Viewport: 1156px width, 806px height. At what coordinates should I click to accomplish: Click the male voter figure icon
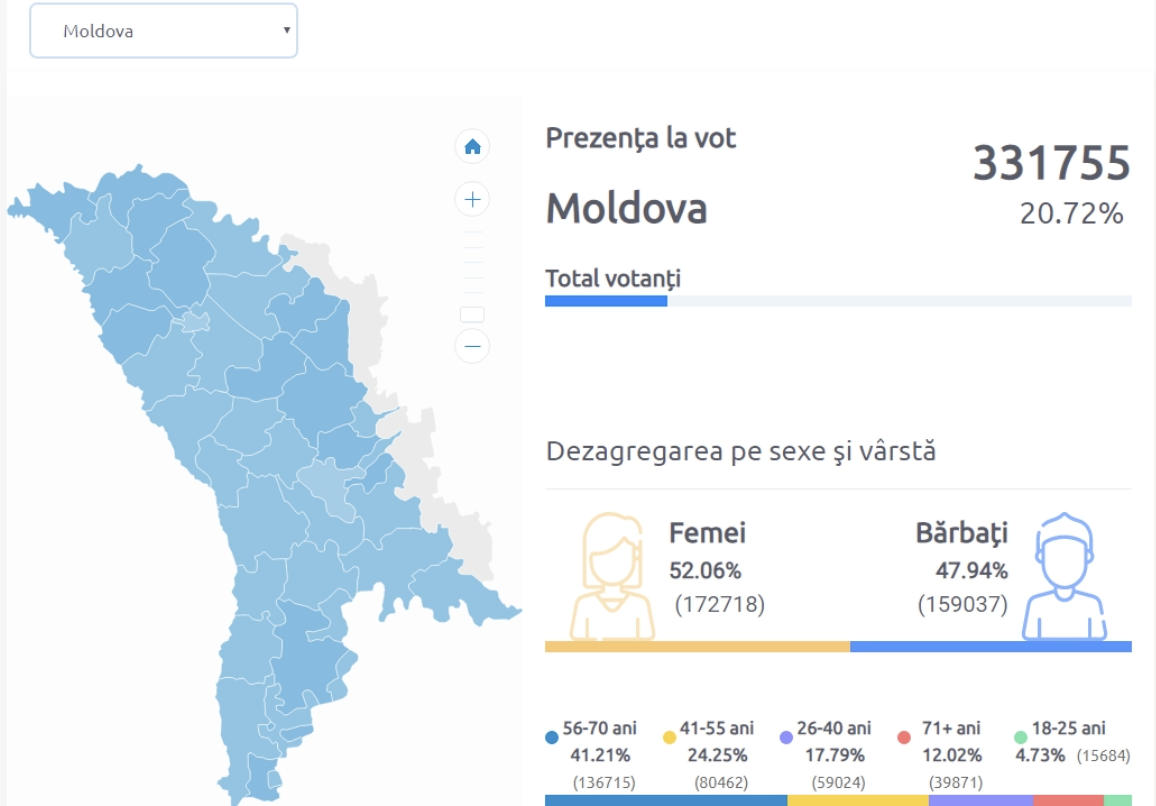point(1064,577)
